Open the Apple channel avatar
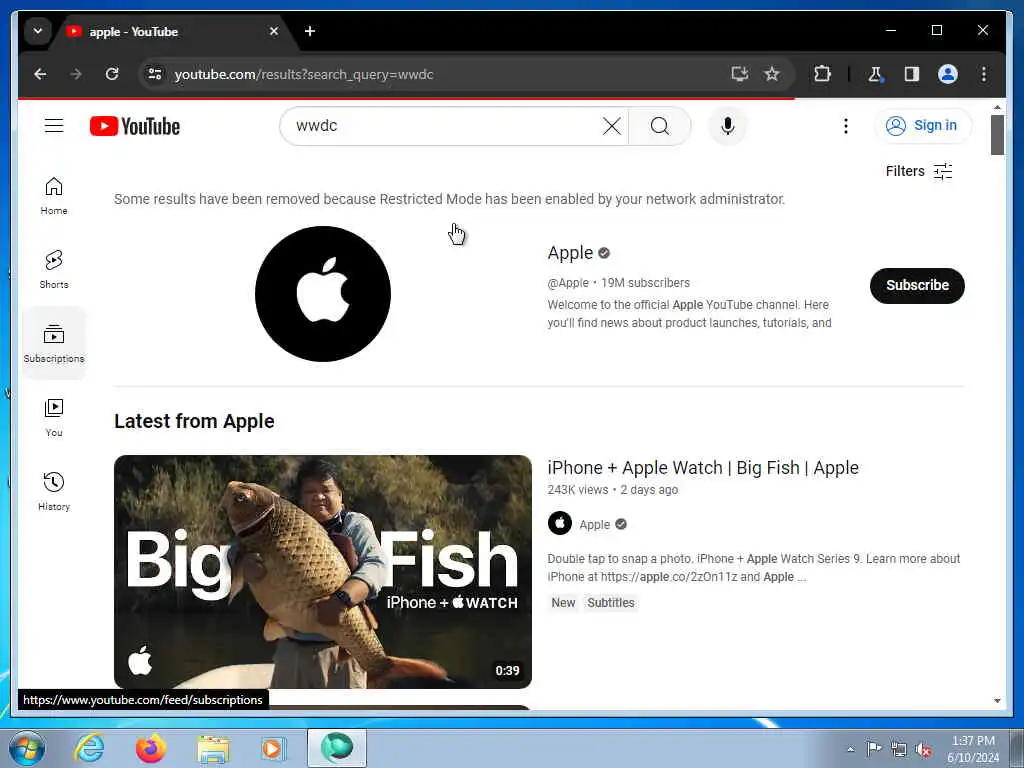This screenshot has height=768, width=1024. 323,294
